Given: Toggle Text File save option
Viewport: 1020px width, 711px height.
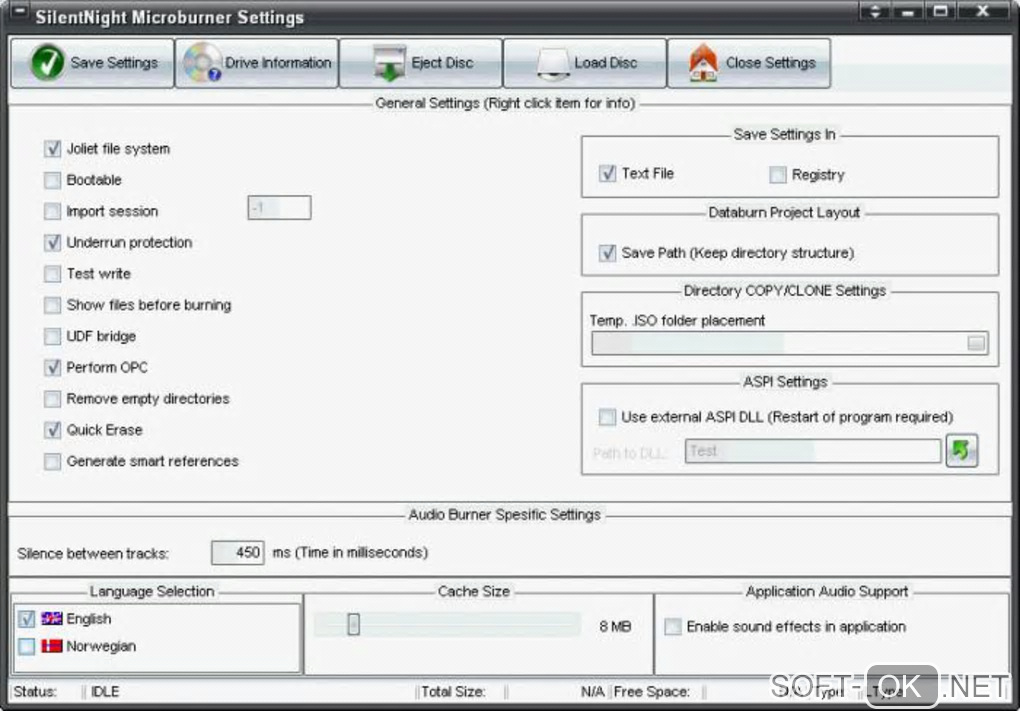Looking at the screenshot, I should point(607,174).
